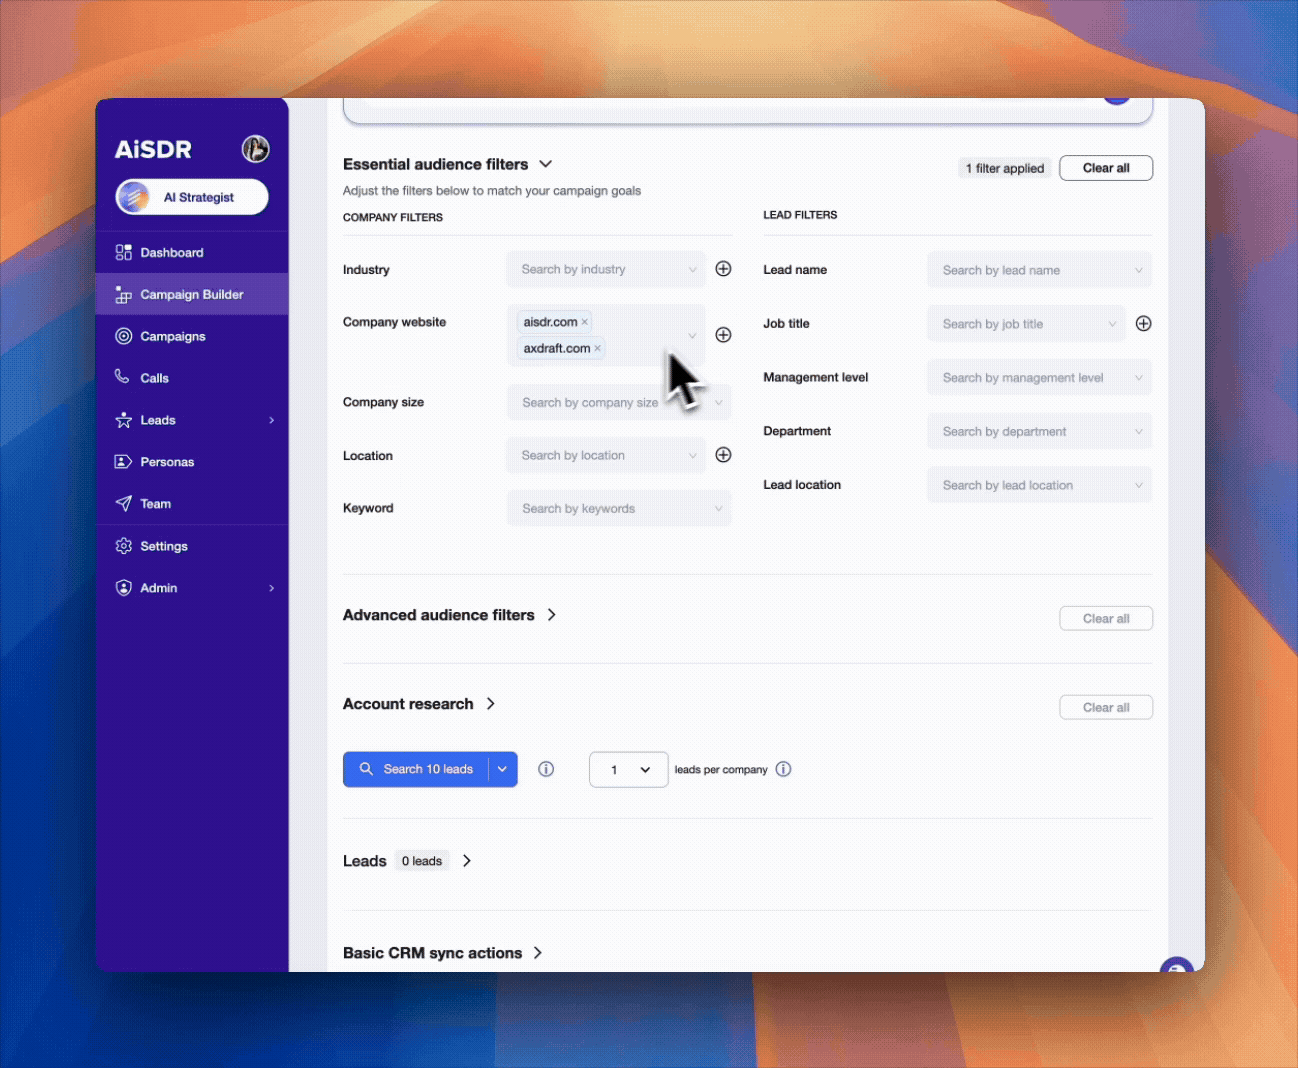The height and width of the screenshot is (1068, 1298).
Task: Open the leads per company dropdown
Action: tap(628, 769)
